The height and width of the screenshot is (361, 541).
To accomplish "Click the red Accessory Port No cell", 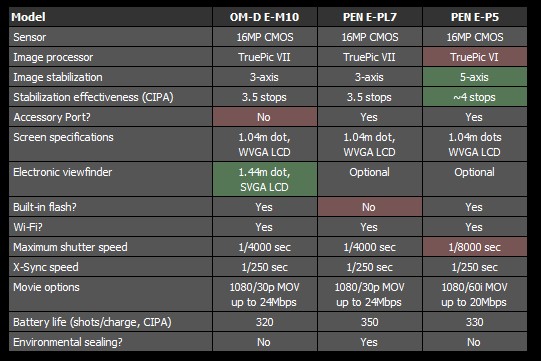I will click(x=265, y=117).
